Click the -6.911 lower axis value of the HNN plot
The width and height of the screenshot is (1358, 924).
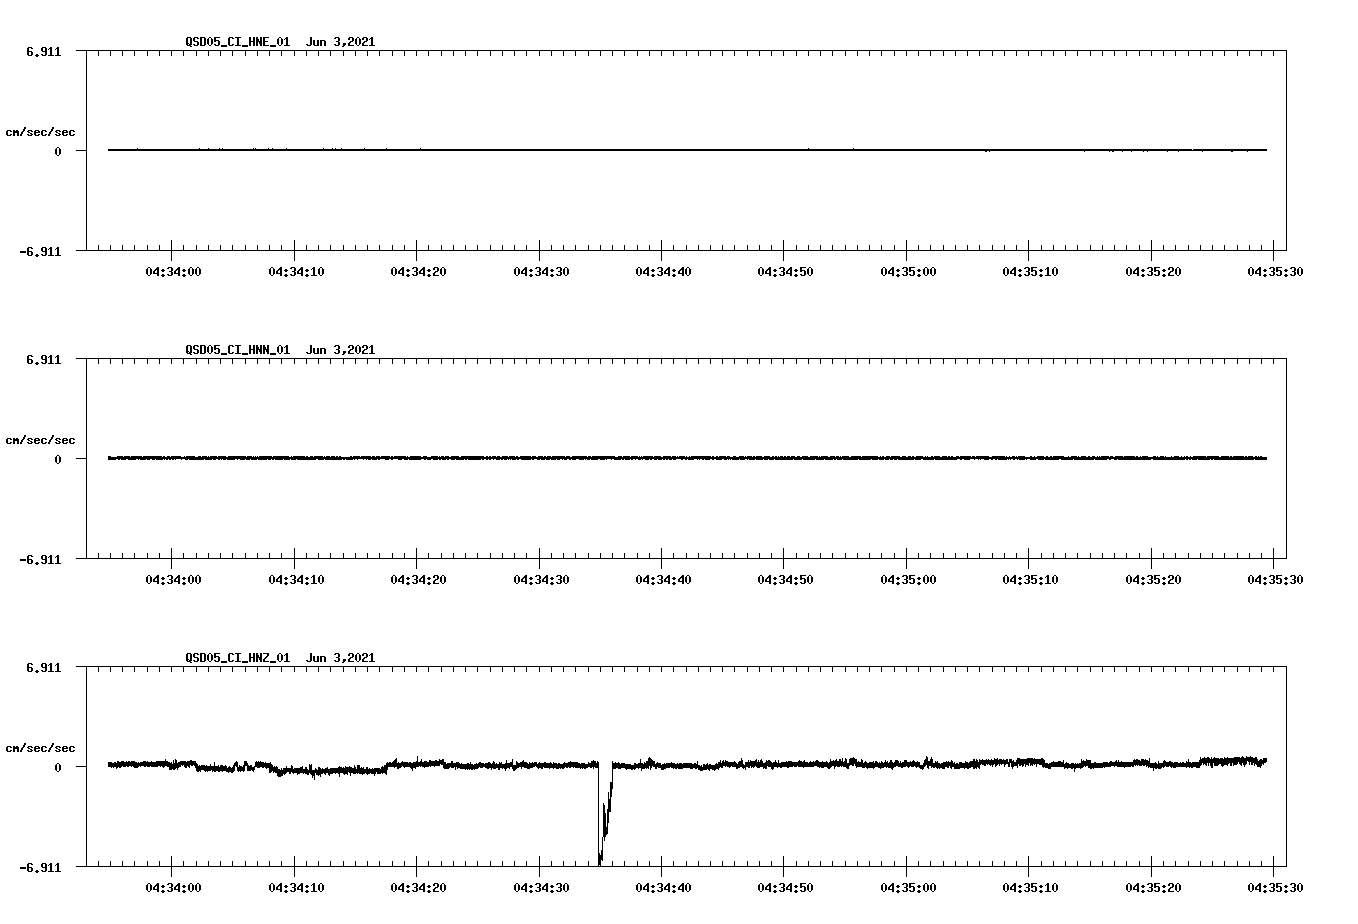[41, 559]
